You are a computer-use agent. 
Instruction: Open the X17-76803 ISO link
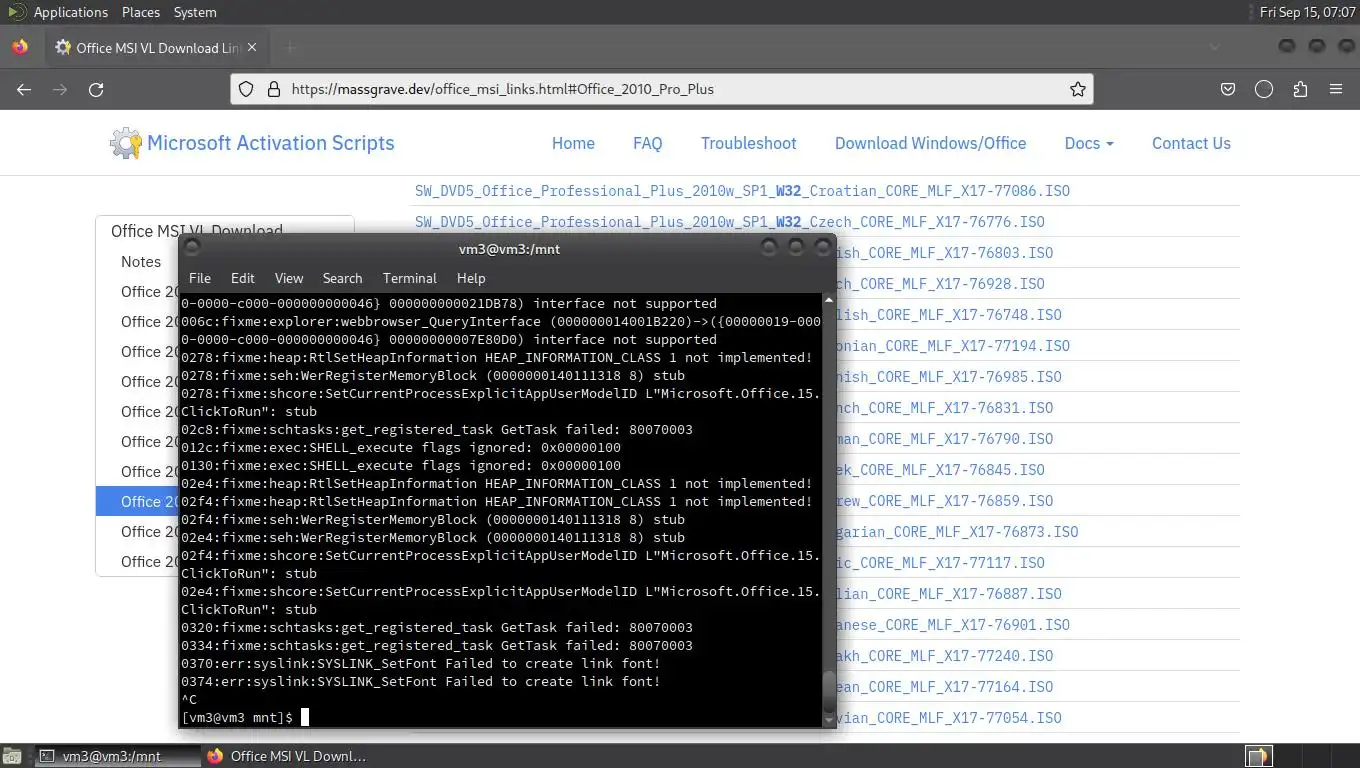pos(945,253)
